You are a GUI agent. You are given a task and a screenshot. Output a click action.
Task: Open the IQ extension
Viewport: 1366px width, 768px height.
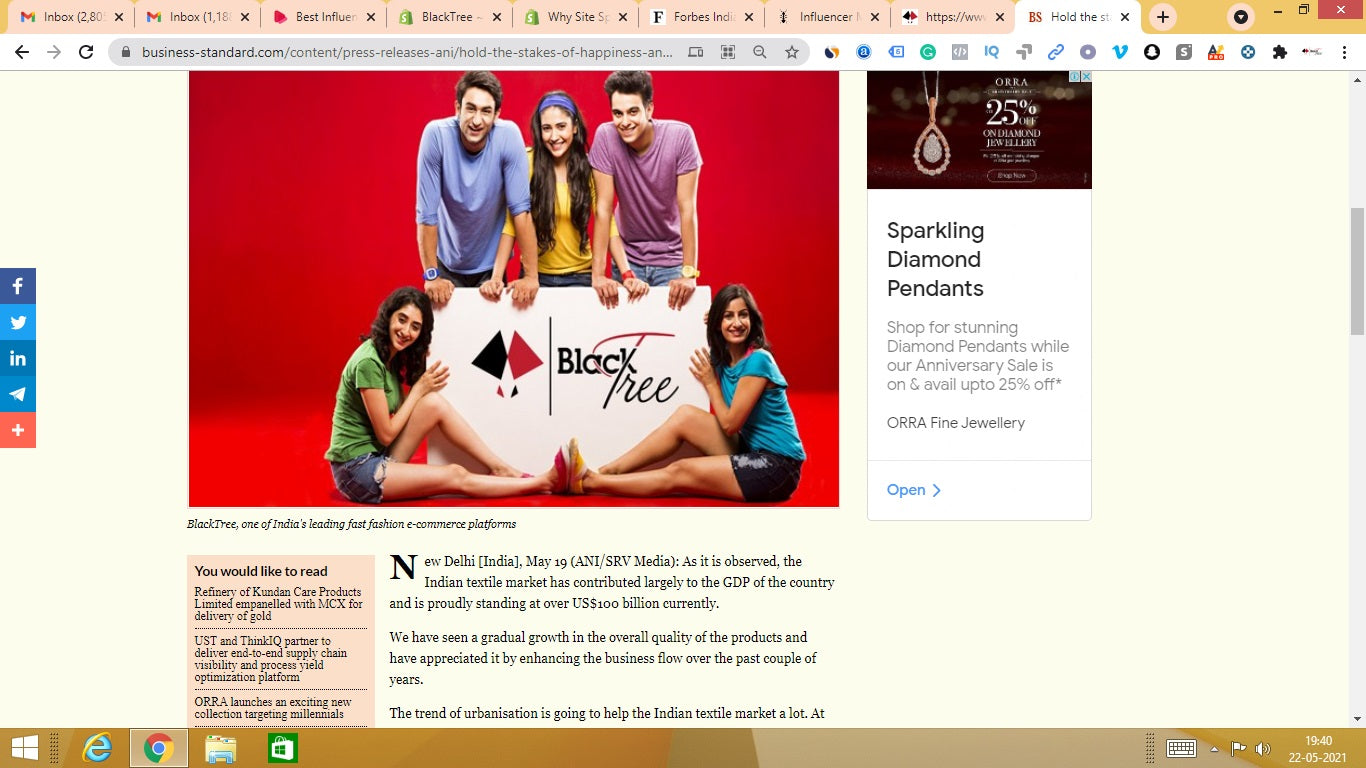pos(992,52)
